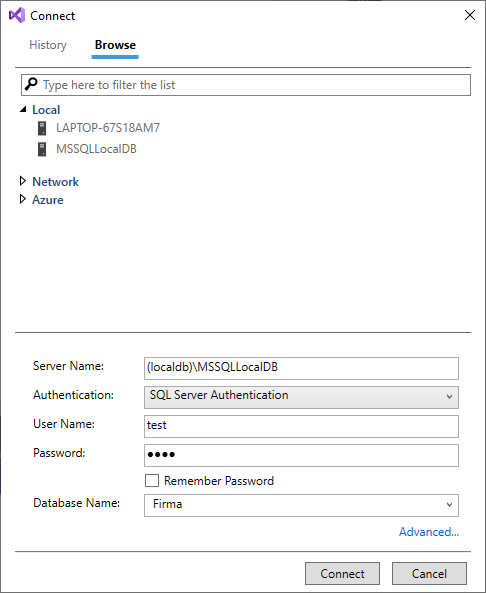Click the LAPTOP-67S18AM7 server icon
The height and width of the screenshot is (593, 486).
pyautogui.click(x=42, y=128)
